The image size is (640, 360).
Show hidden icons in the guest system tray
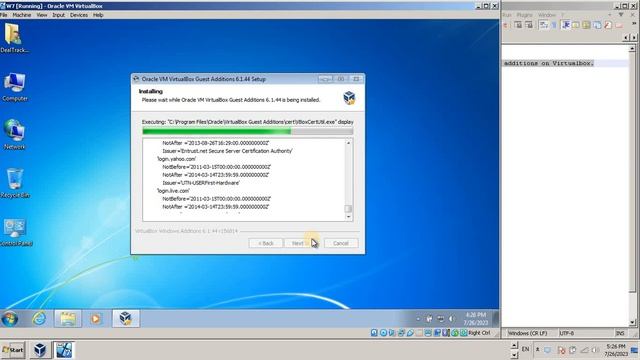click(418, 319)
